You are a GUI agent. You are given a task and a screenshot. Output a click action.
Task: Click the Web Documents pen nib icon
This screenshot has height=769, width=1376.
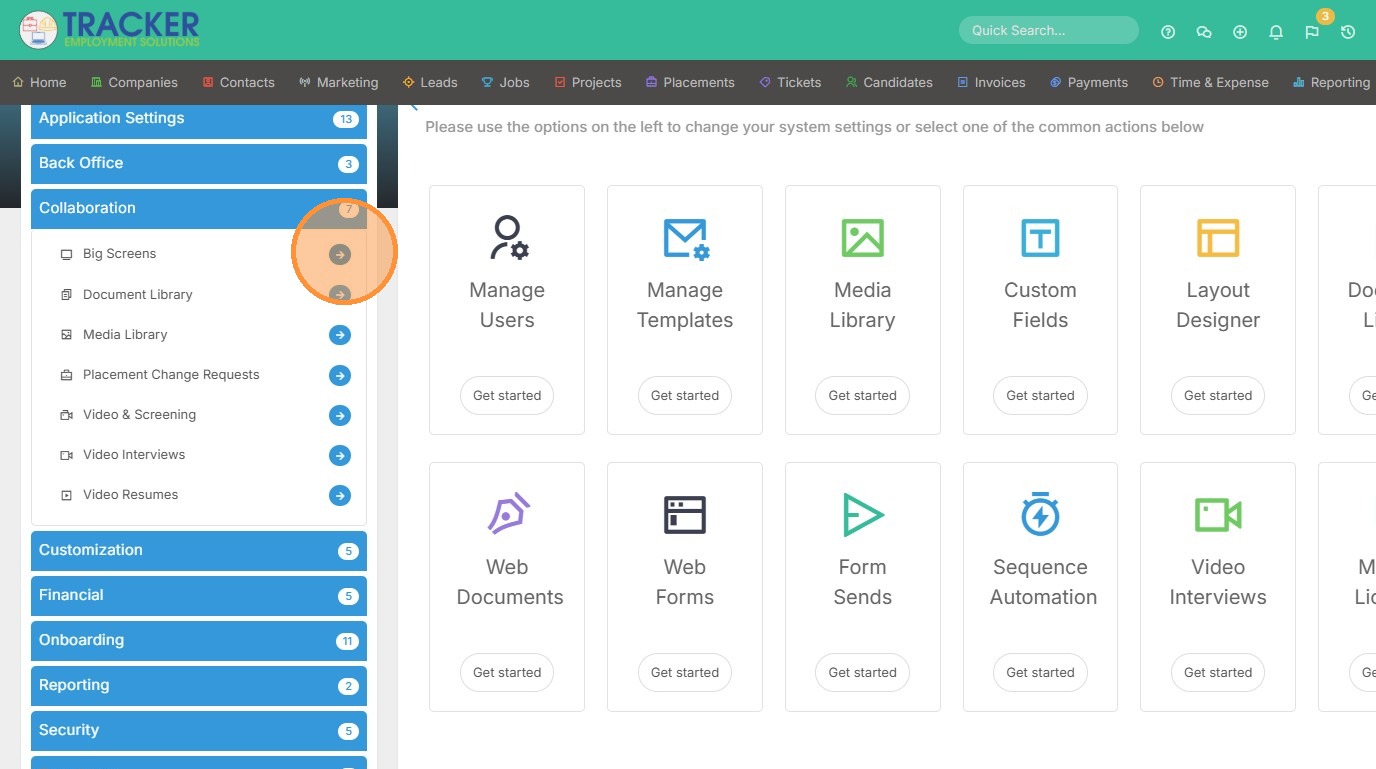pos(507,515)
